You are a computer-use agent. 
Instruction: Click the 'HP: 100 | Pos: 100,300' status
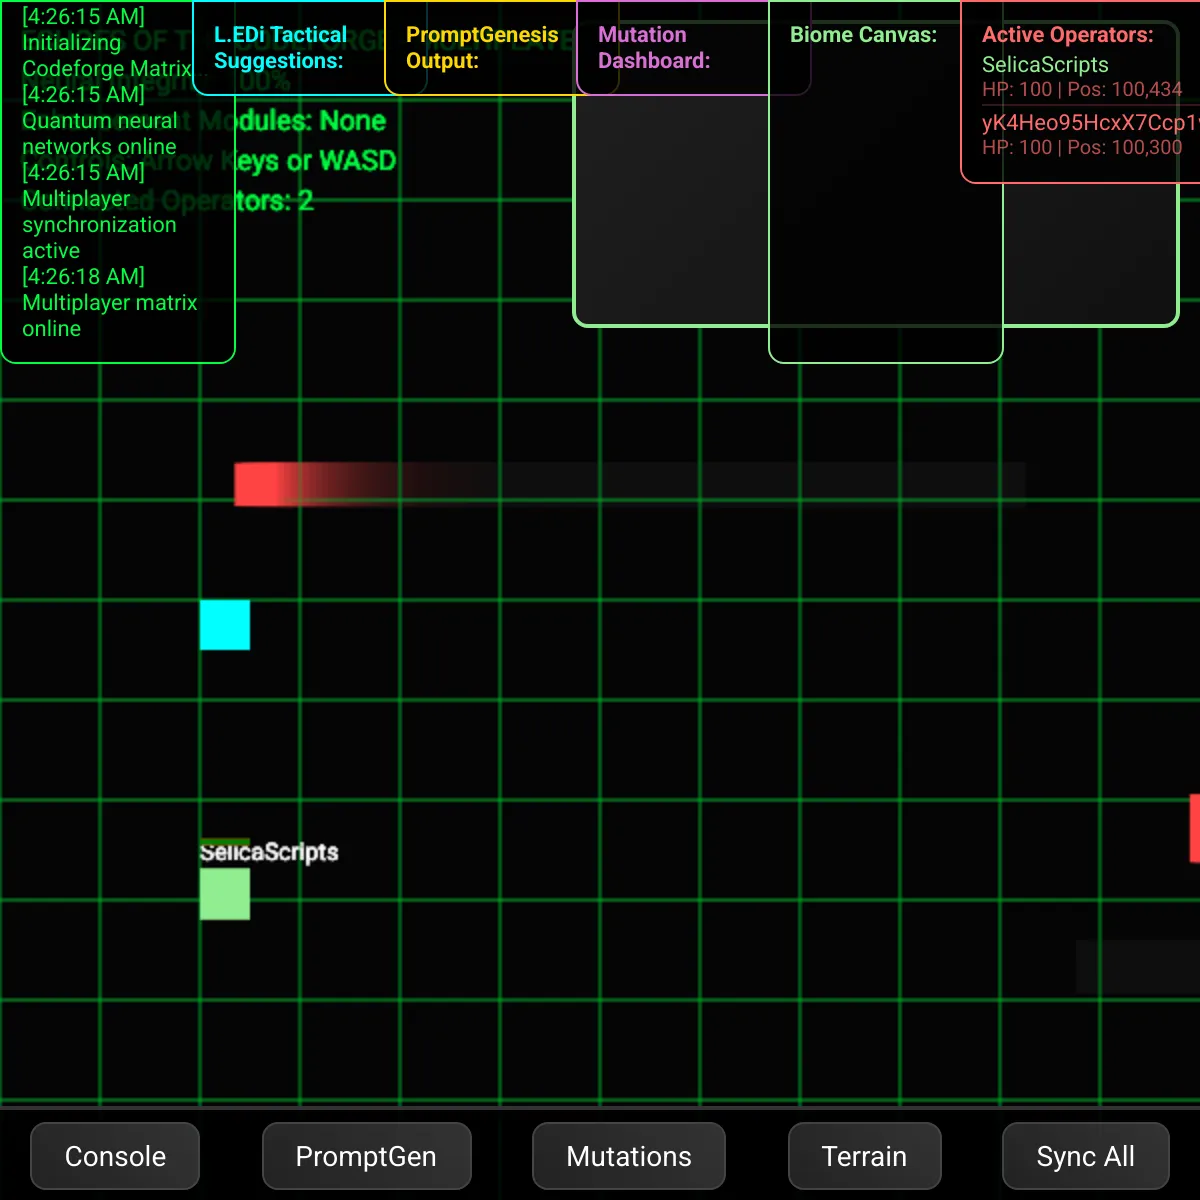(x=1082, y=147)
